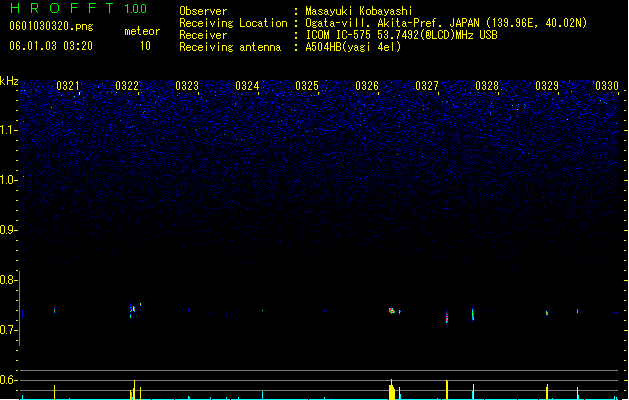
Task: Select the 0323 time marker
Action: tap(187, 86)
